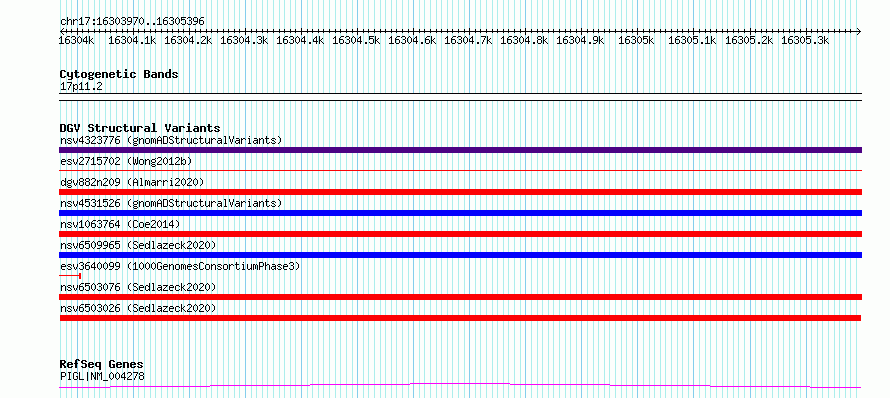890x398 pixels.
Task: Click the red bar under dgv882n209
Action: pyautogui.click(x=460, y=192)
